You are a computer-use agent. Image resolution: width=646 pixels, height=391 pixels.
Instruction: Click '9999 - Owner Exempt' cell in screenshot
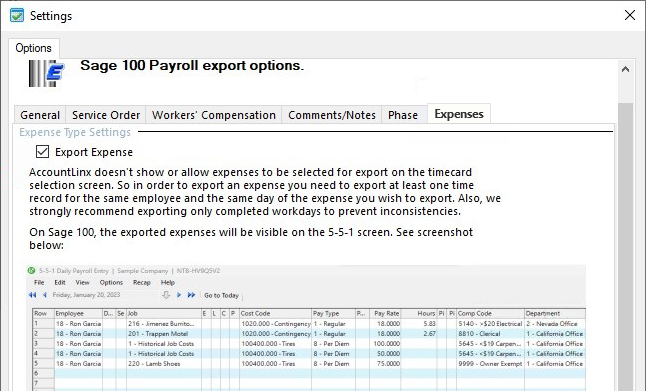coord(490,364)
